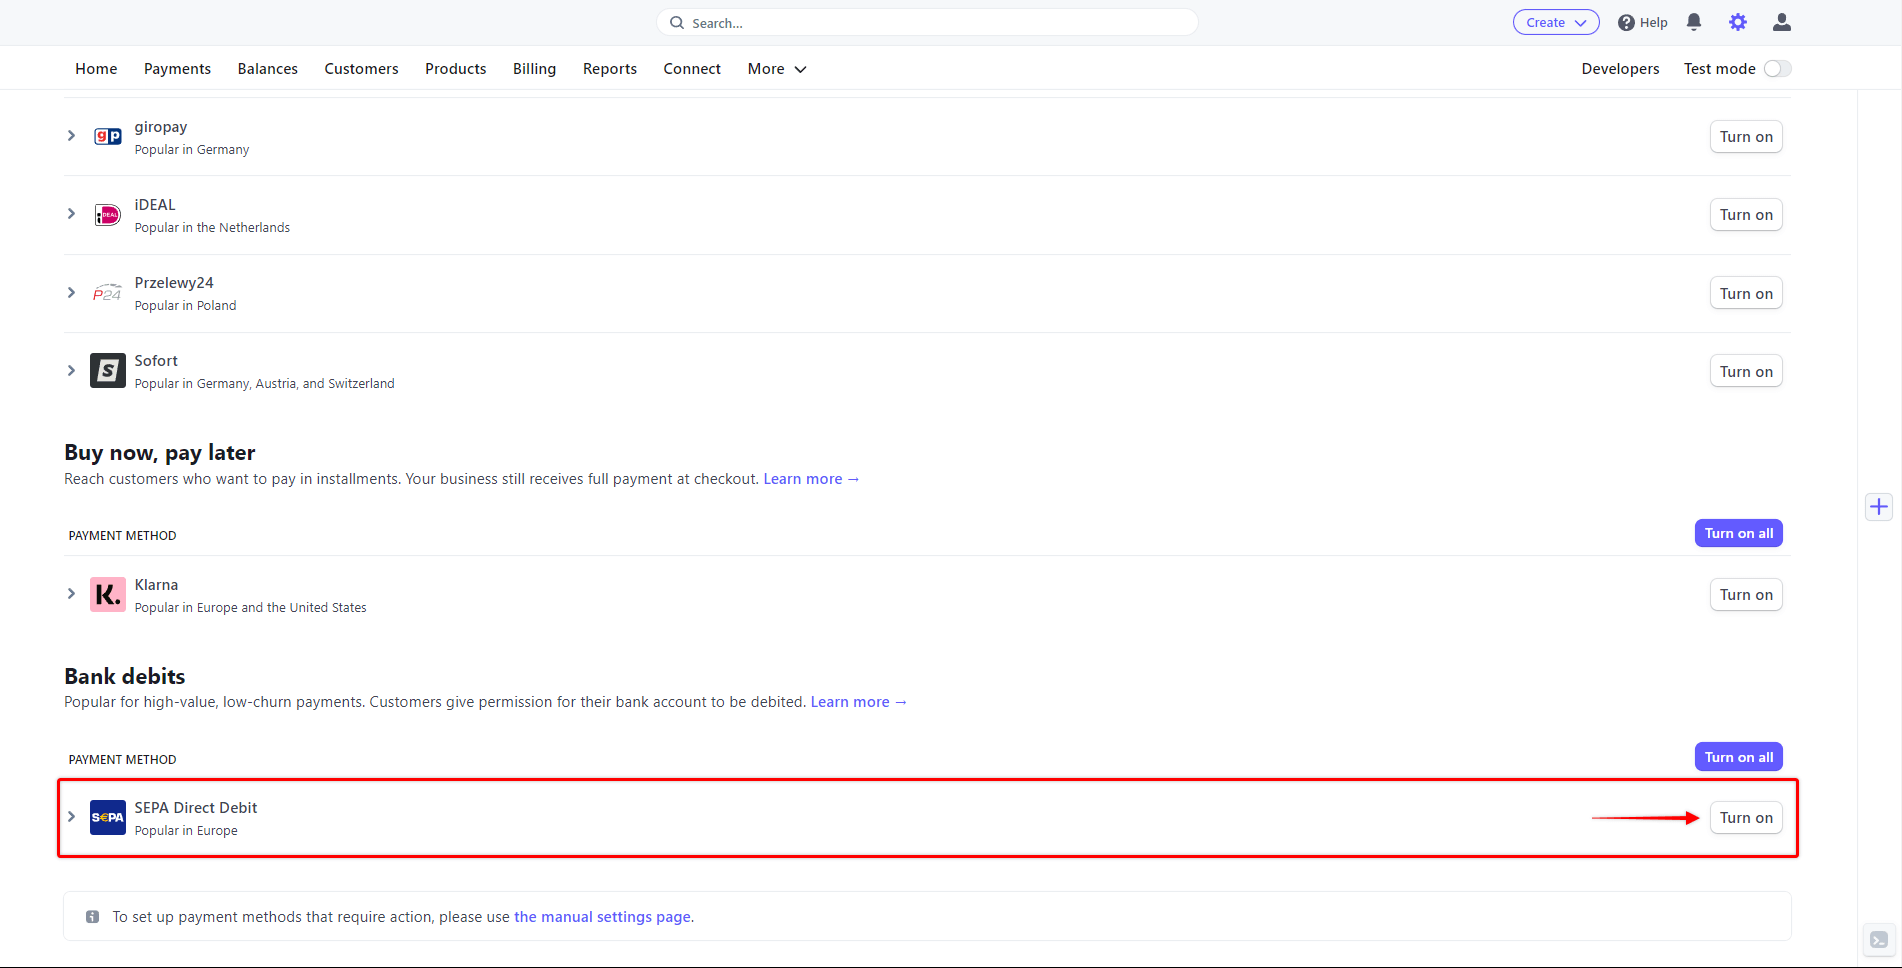Navigate to the Billing menu item

(x=534, y=69)
